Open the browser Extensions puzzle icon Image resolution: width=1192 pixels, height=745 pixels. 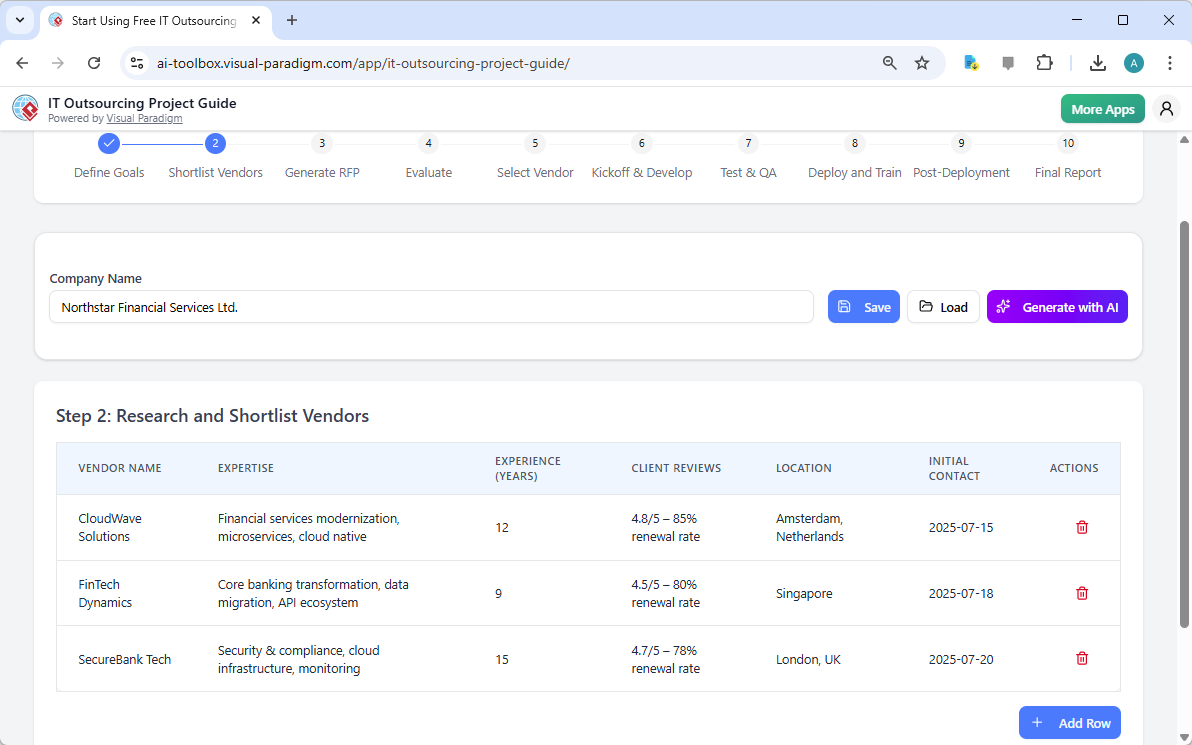coord(1044,62)
